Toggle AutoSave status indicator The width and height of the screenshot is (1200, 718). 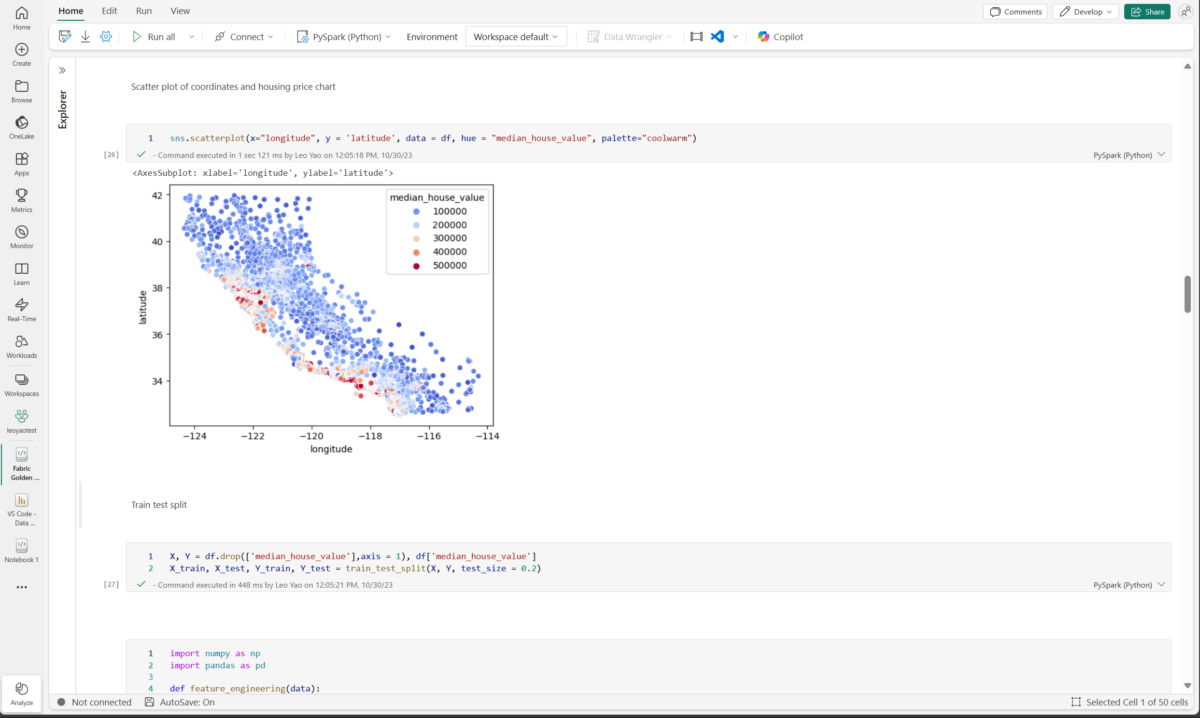tap(180, 702)
